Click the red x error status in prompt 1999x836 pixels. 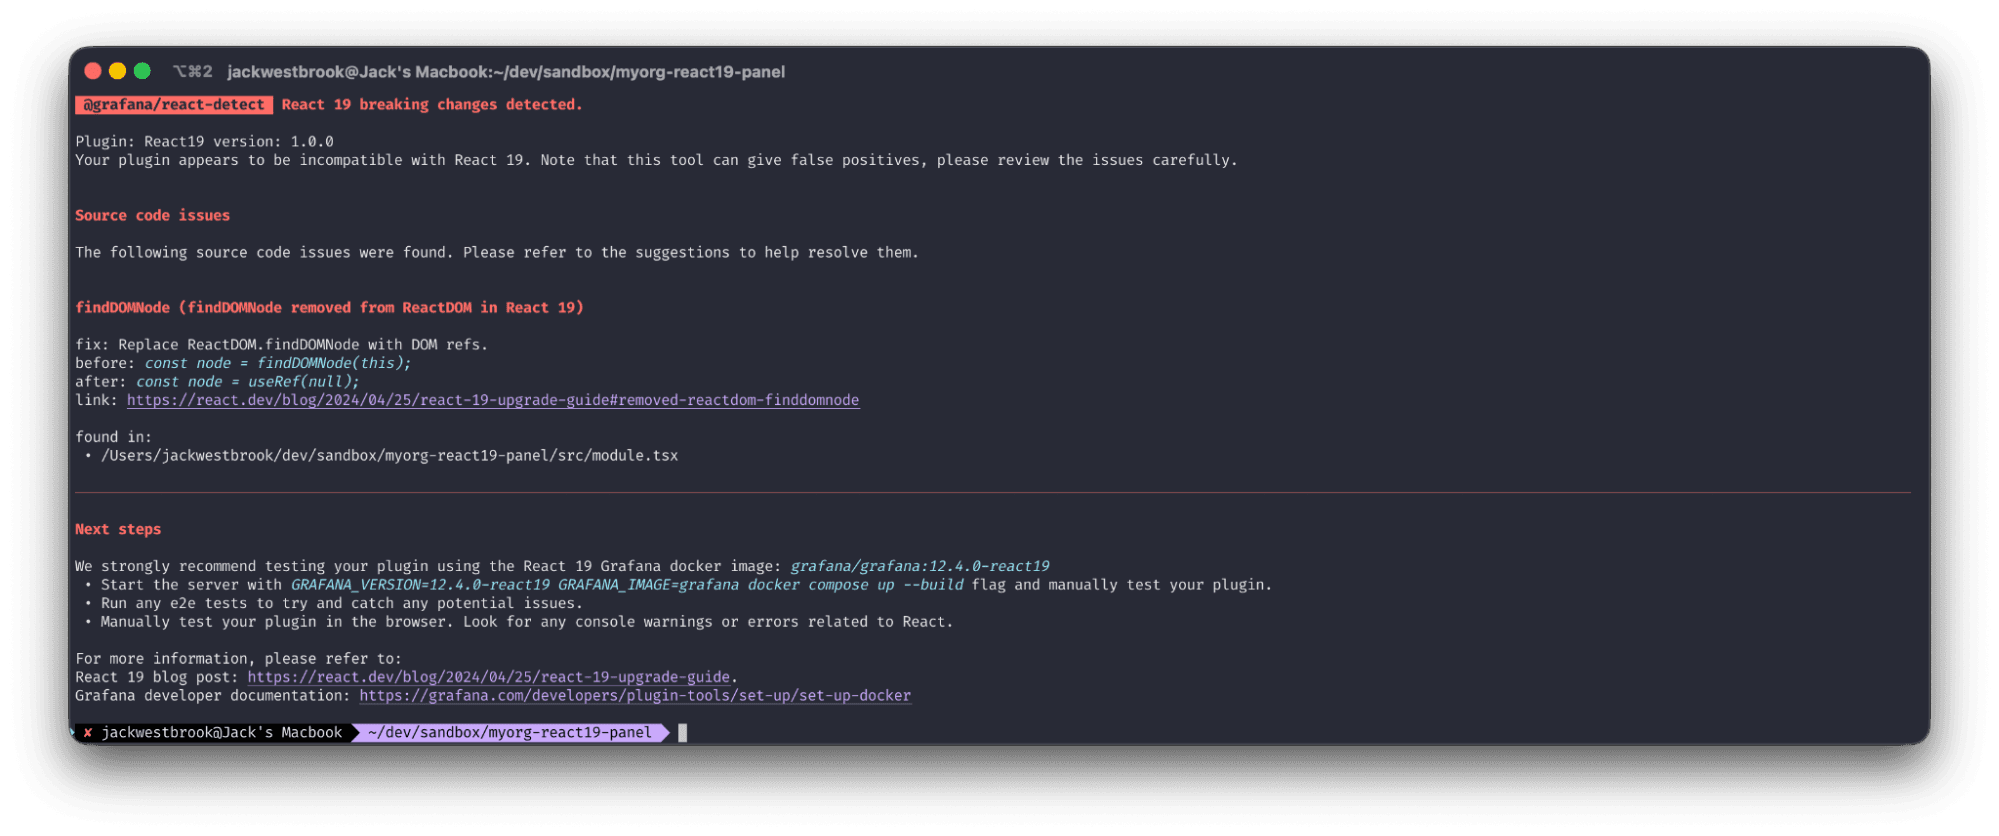(88, 733)
